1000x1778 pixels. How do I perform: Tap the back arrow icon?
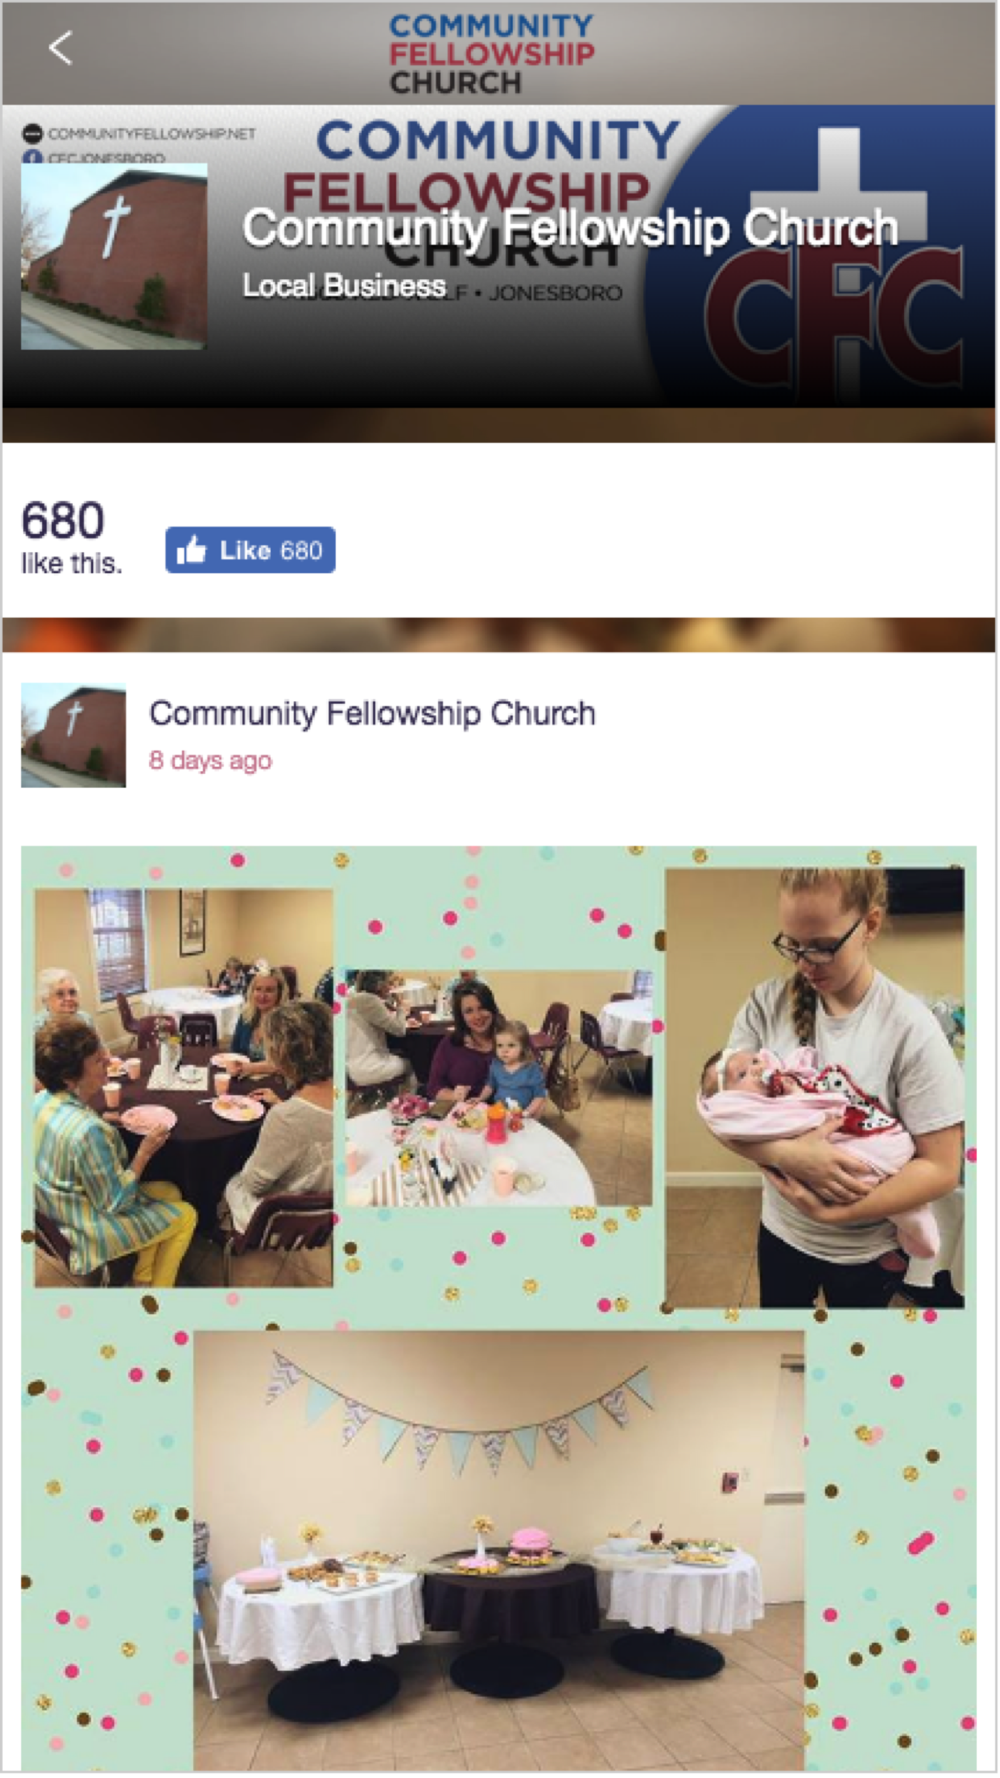[60, 47]
